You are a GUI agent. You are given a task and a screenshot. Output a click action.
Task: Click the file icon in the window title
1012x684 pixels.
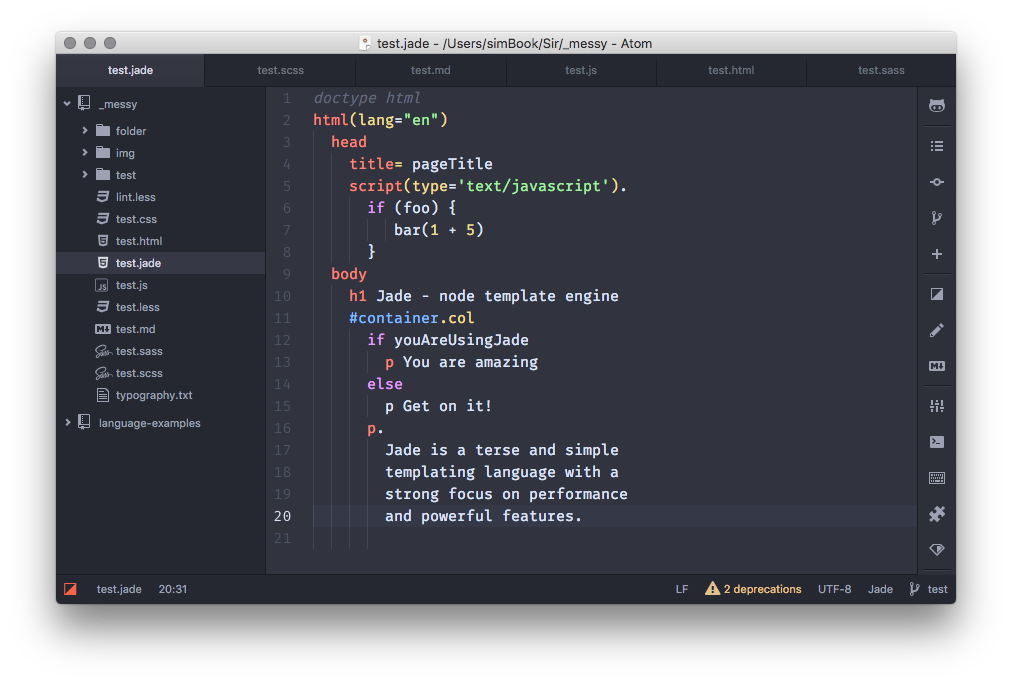click(365, 43)
